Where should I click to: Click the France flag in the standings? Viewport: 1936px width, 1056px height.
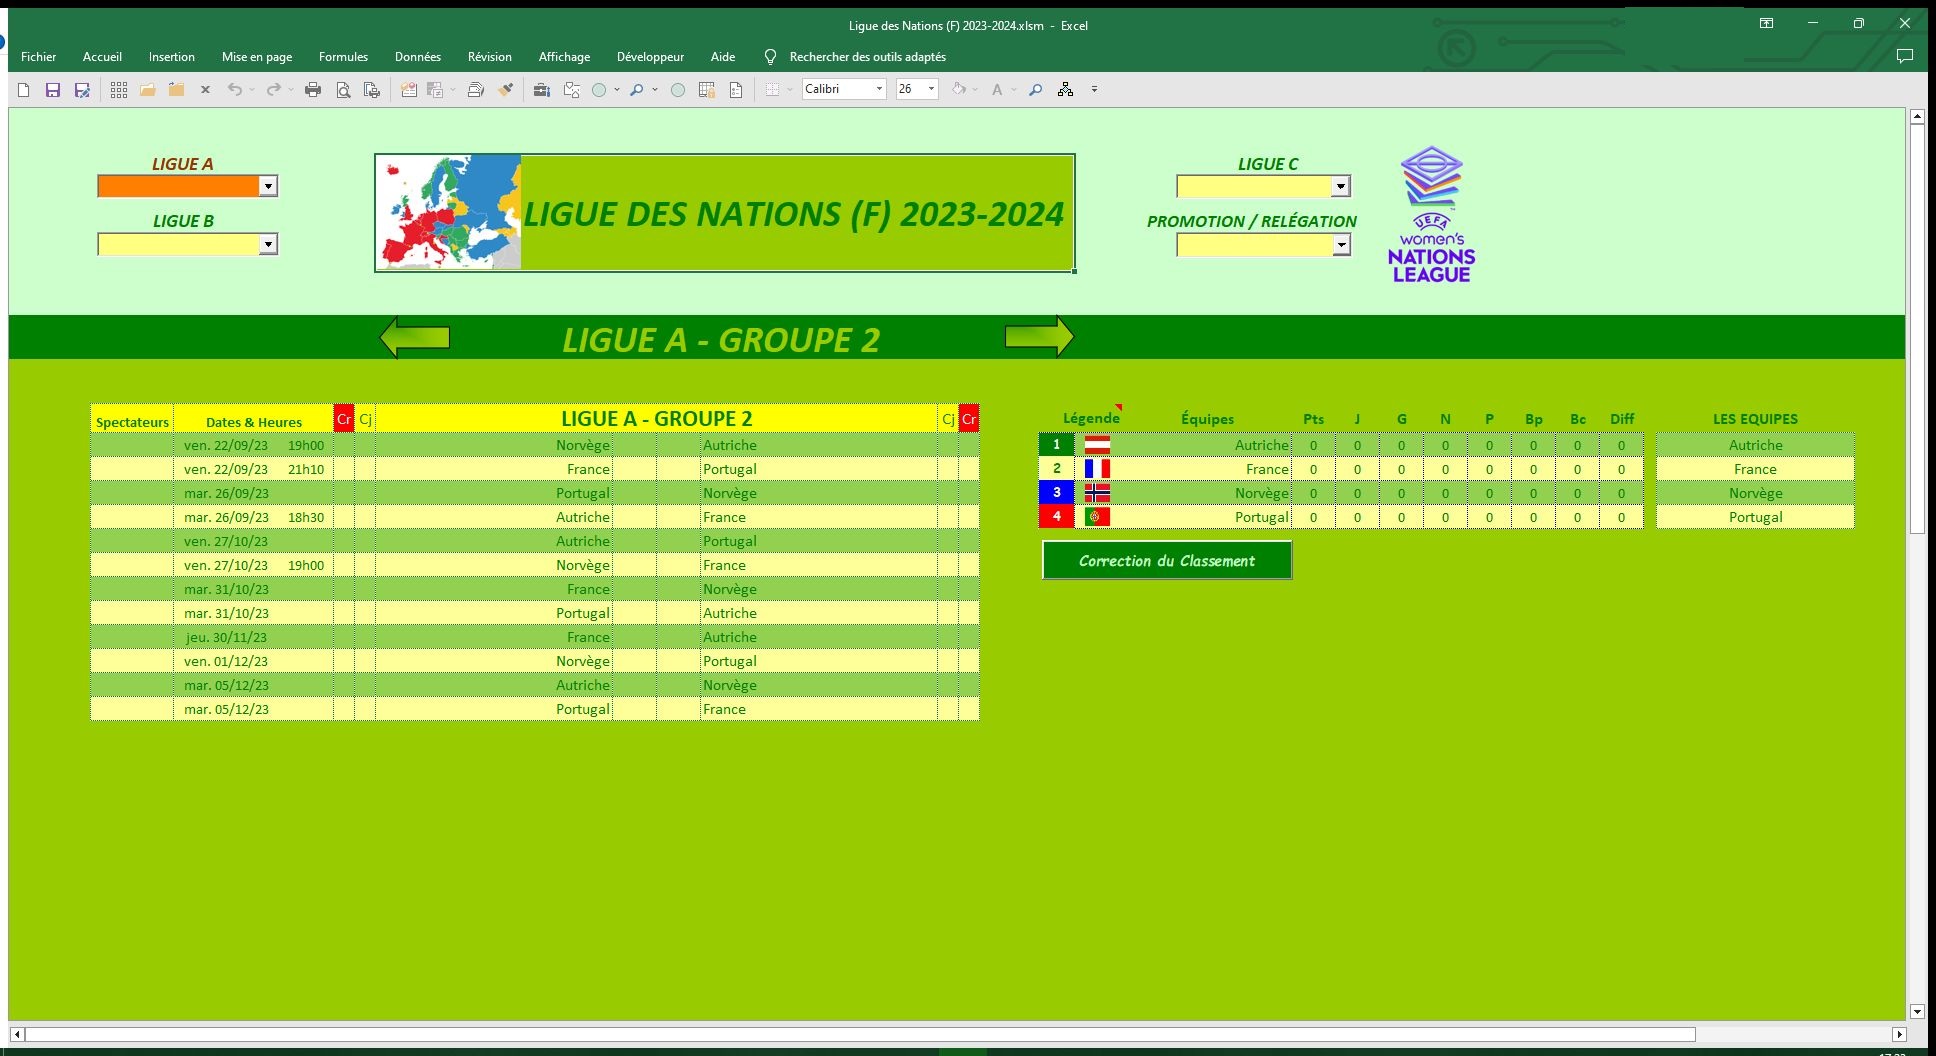(1097, 469)
